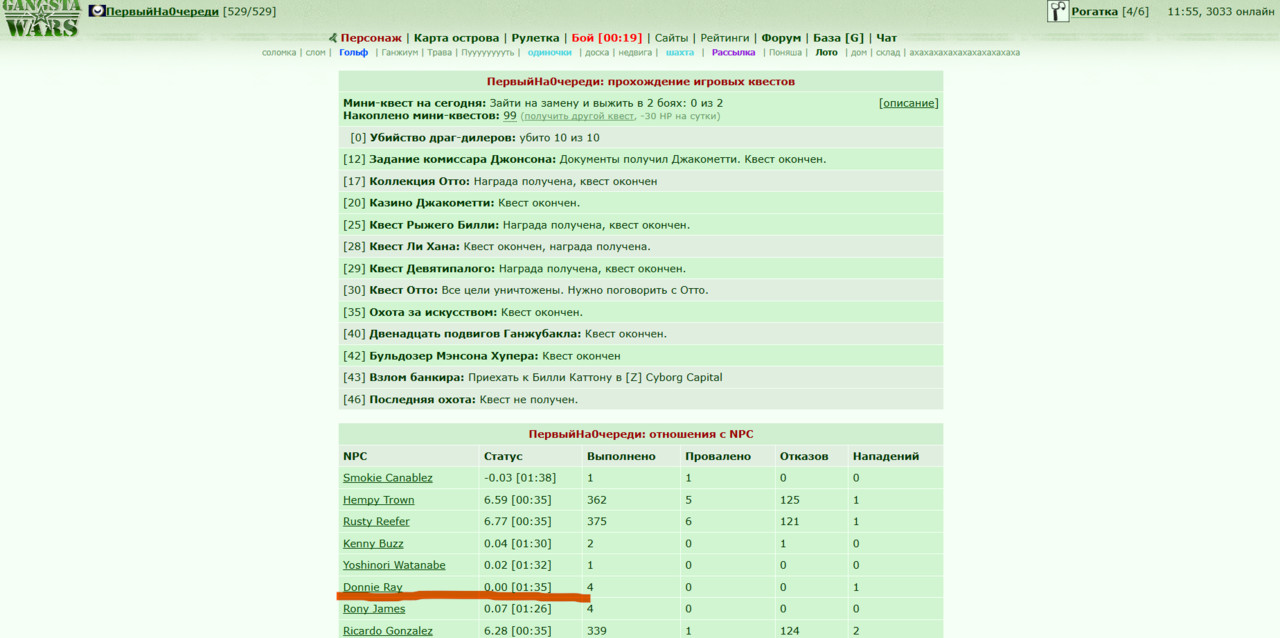Open the Ricardo Gonzalez NPC link
The image size is (1280, 638).
point(388,630)
